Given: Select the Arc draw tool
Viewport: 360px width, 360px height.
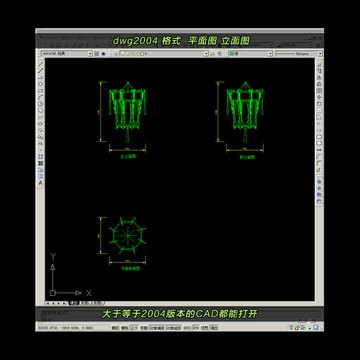Looking at the screenshot, I should 41,97.
